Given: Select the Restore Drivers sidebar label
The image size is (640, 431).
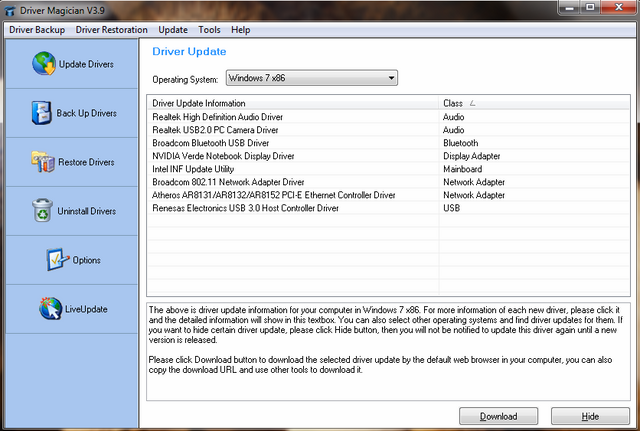Looking at the screenshot, I should [x=86, y=162].
